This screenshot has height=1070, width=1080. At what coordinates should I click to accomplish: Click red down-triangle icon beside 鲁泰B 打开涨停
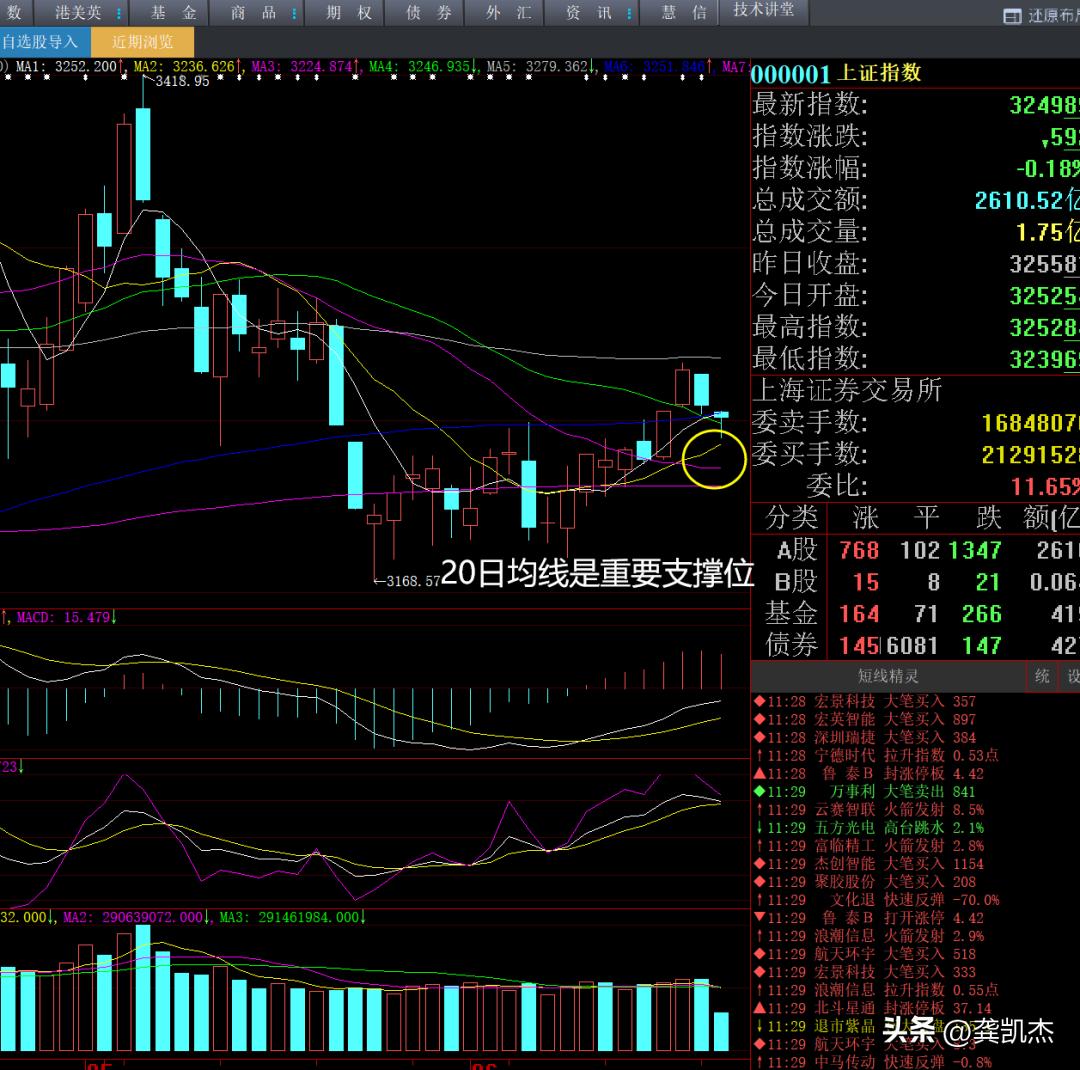[758, 918]
